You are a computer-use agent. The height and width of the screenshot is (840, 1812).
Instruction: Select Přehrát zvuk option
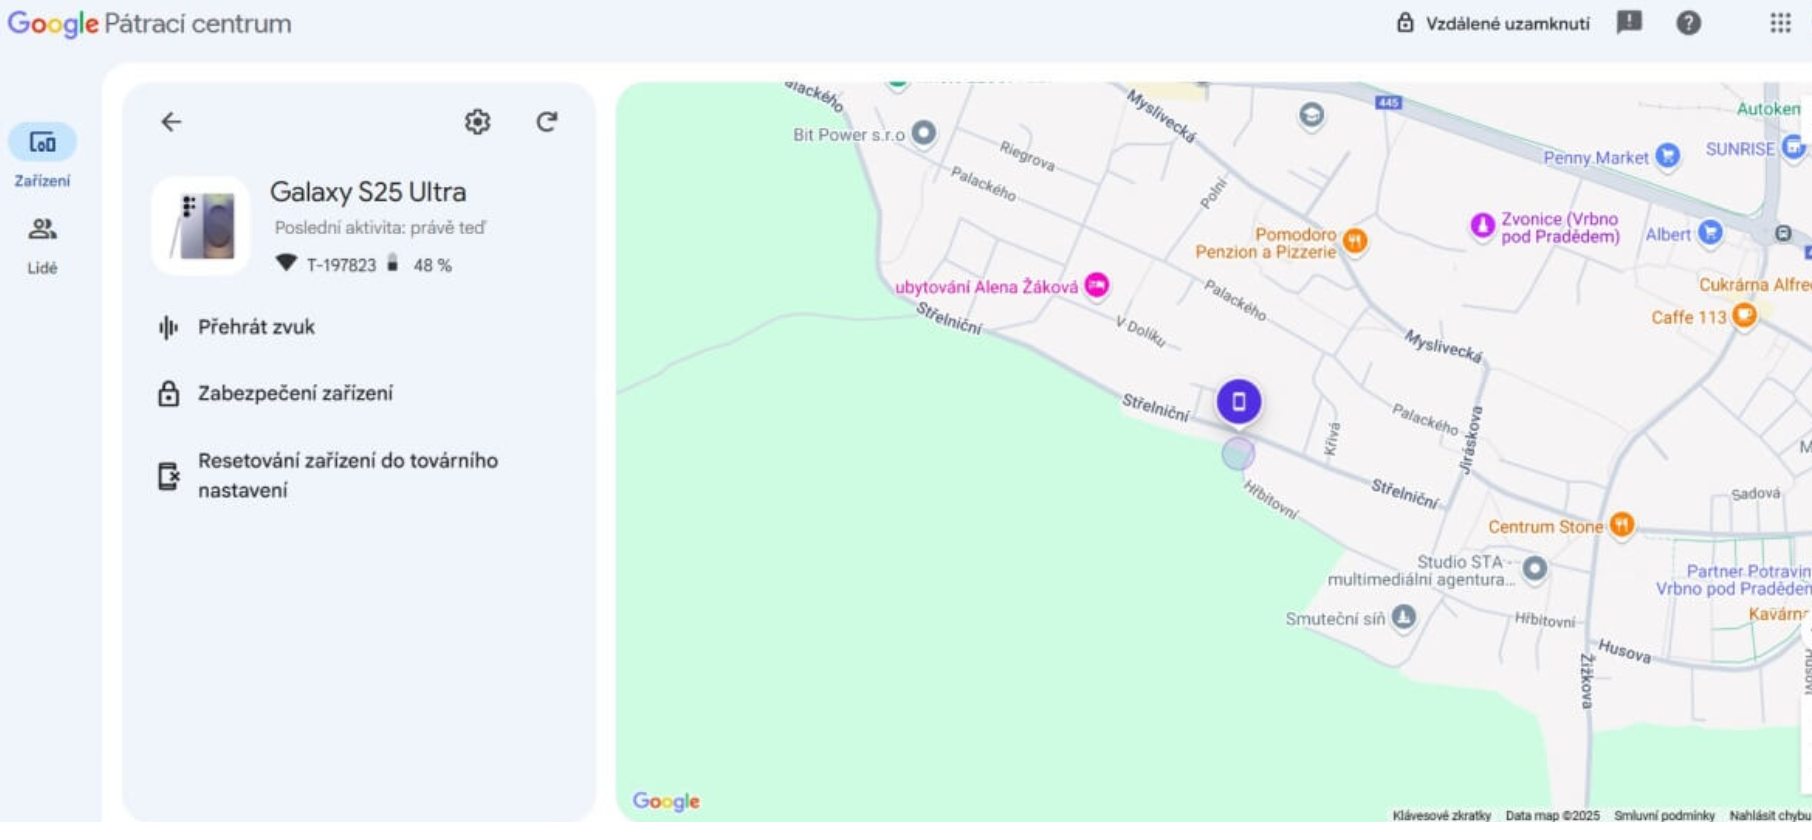pyautogui.click(x=256, y=327)
